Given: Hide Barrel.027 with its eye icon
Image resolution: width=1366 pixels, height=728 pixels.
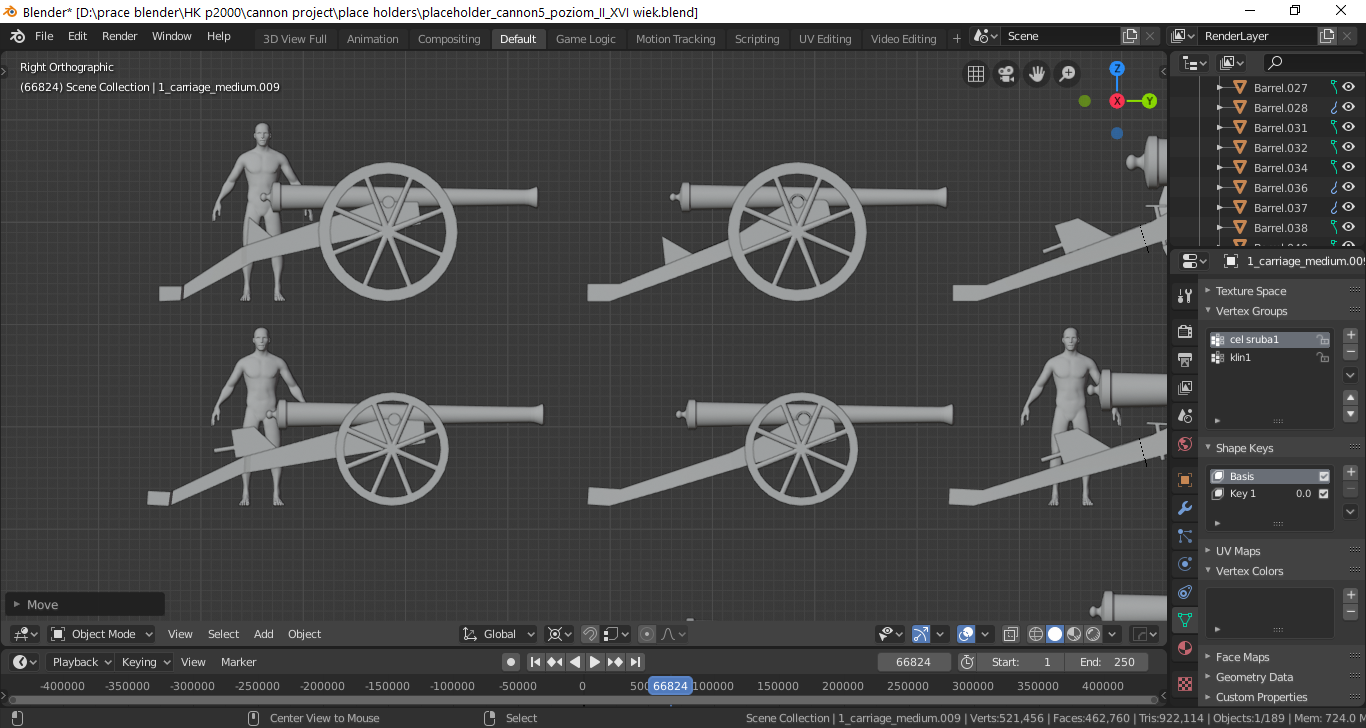Looking at the screenshot, I should pos(1348,88).
